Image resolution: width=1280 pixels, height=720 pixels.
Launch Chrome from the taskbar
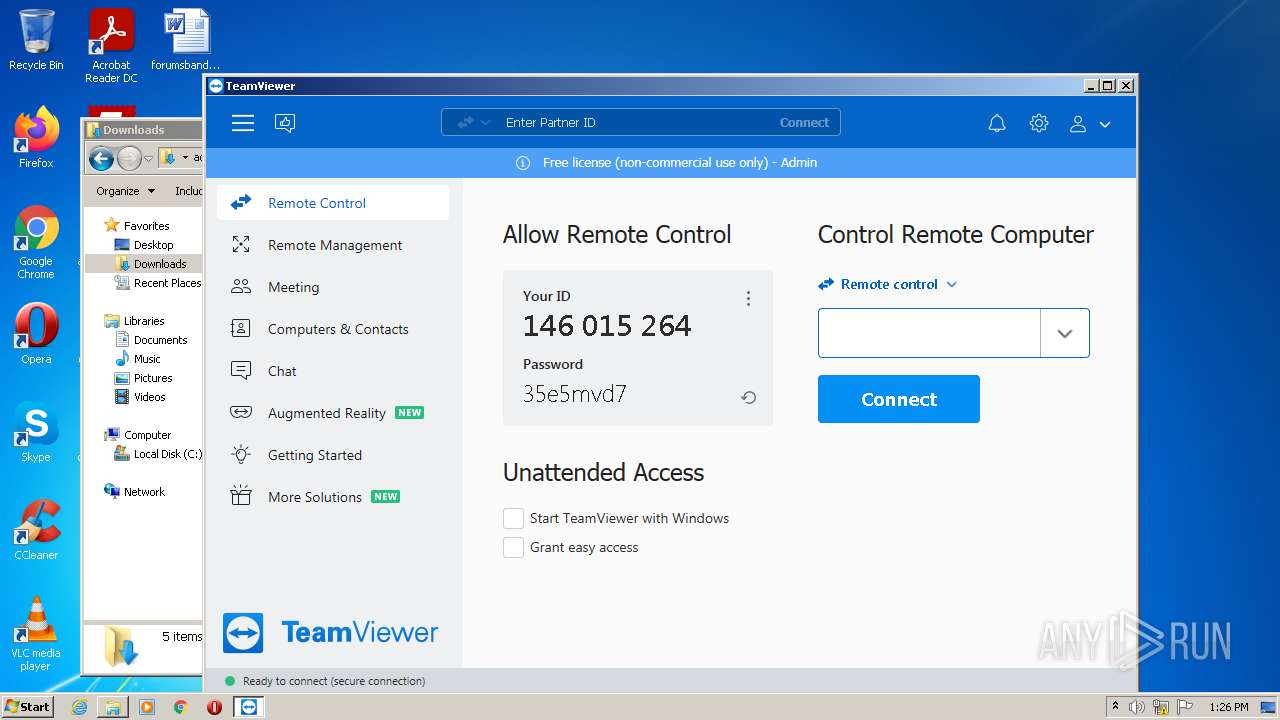[x=181, y=707]
